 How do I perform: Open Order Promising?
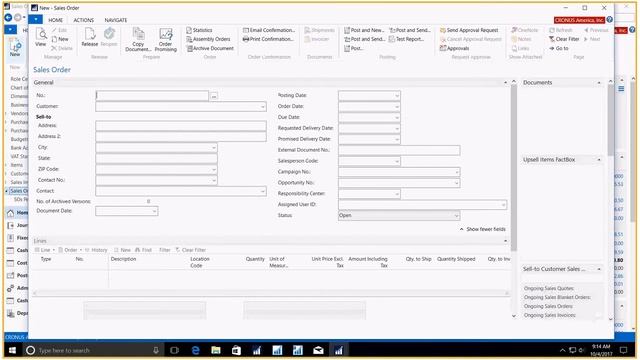click(x=165, y=39)
